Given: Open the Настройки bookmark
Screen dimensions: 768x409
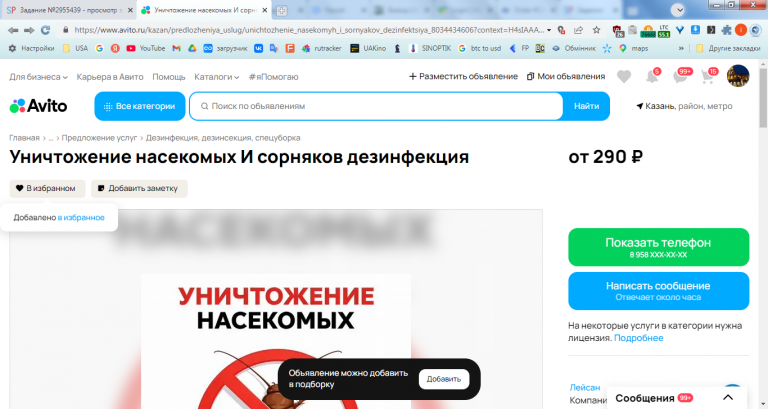Looking at the screenshot, I should 31,48.
